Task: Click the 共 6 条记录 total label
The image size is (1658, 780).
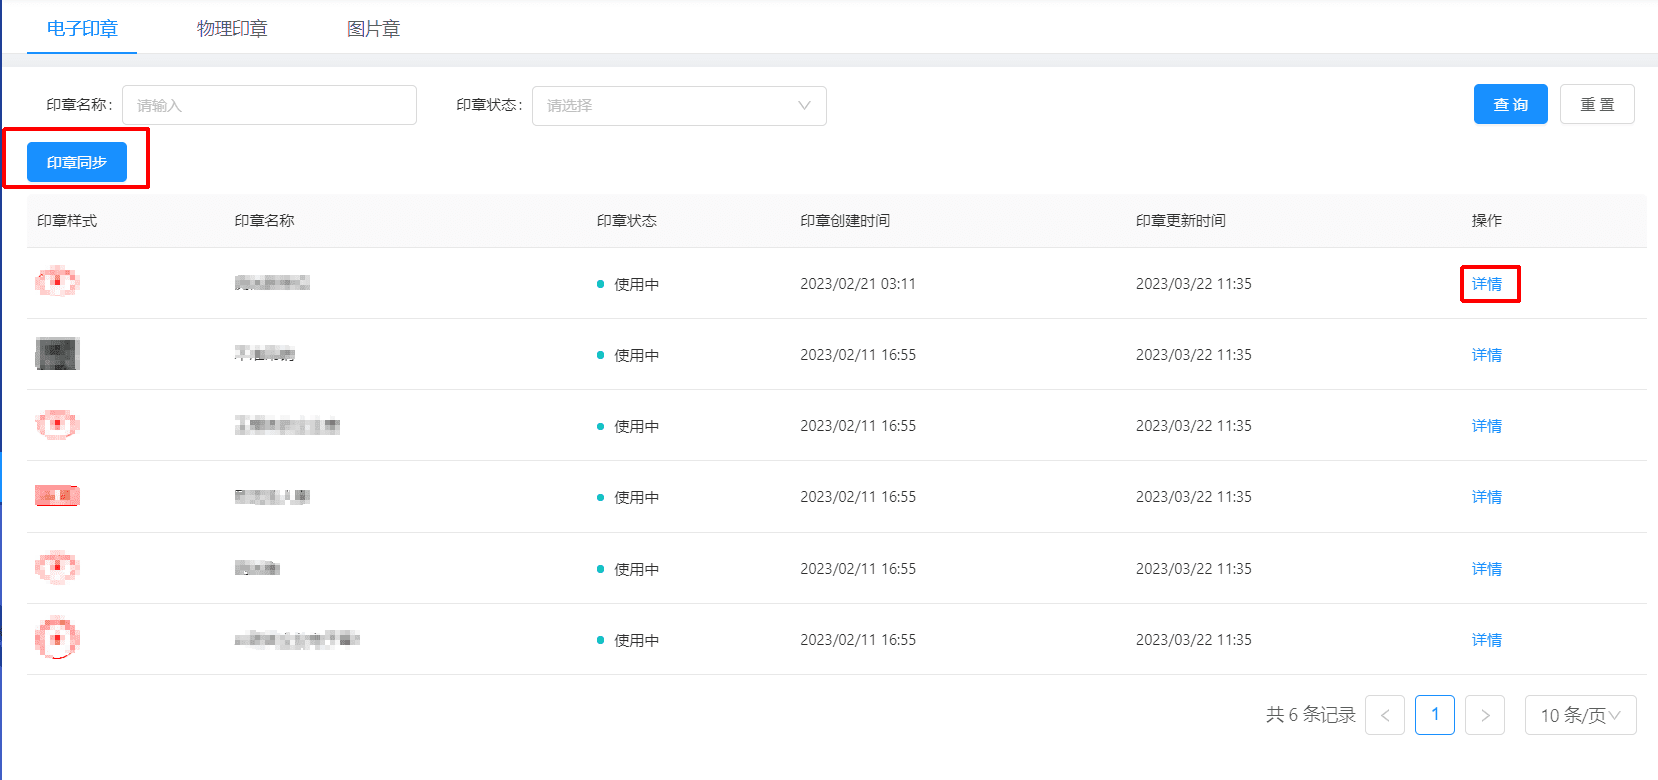Action: 1311,715
